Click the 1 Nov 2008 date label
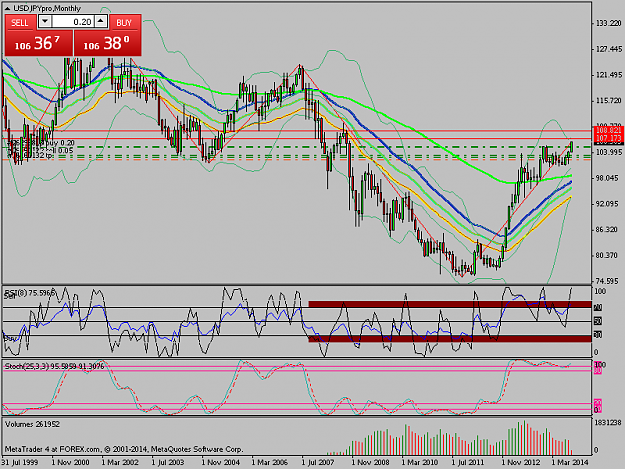Image resolution: width=625 pixels, height=469 pixels. (370, 462)
